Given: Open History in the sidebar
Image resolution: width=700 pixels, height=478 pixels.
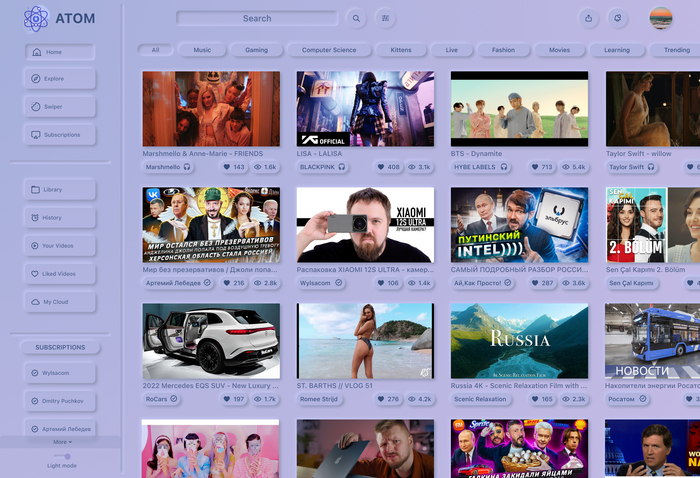Looking at the screenshot, I should 60,218.
